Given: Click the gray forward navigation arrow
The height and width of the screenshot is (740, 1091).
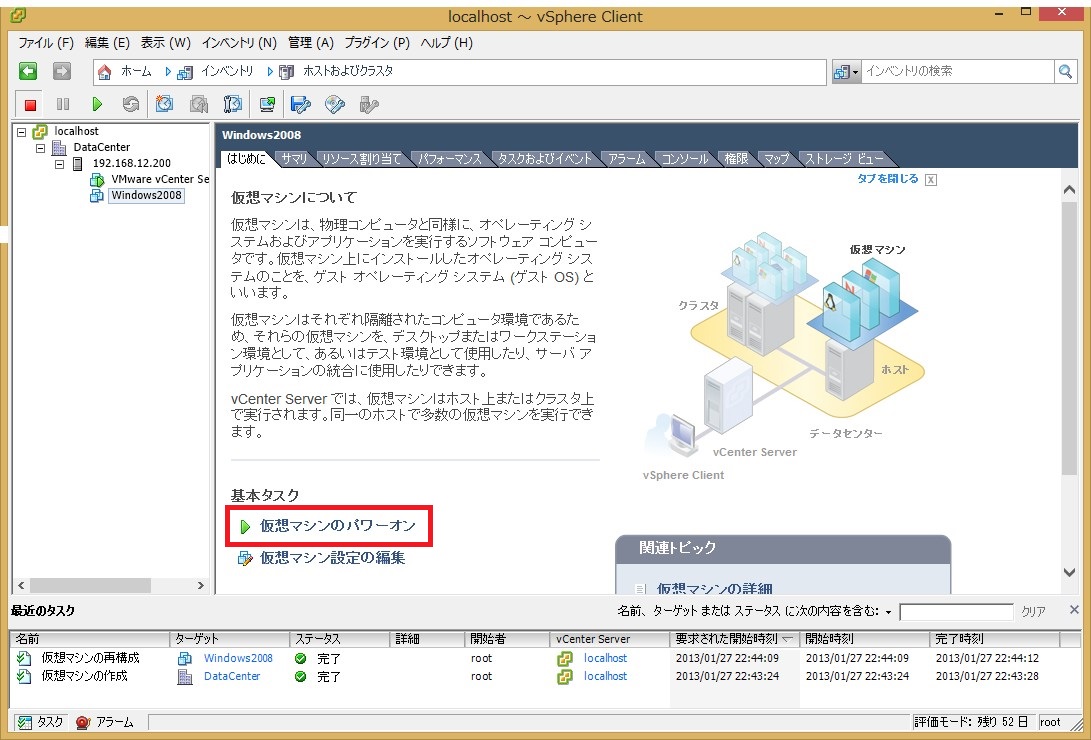Looking at the screenshot, I should click(62, 71).
